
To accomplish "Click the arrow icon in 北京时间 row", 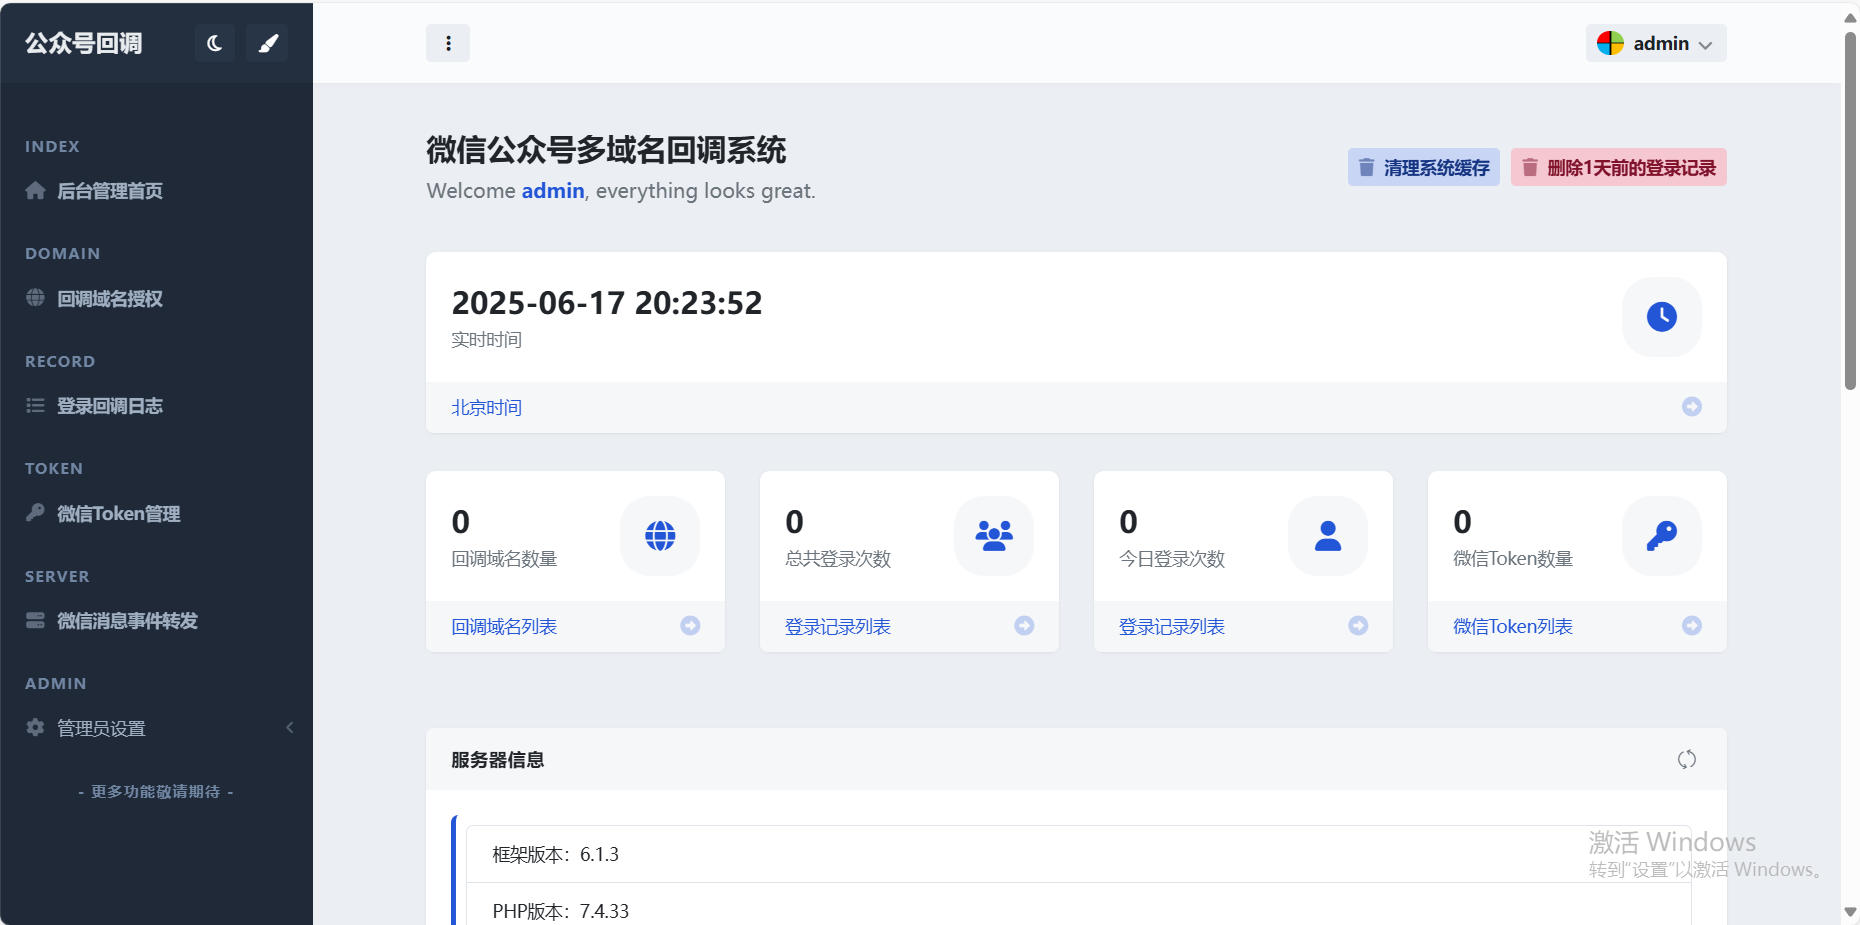I will 1692,406.
